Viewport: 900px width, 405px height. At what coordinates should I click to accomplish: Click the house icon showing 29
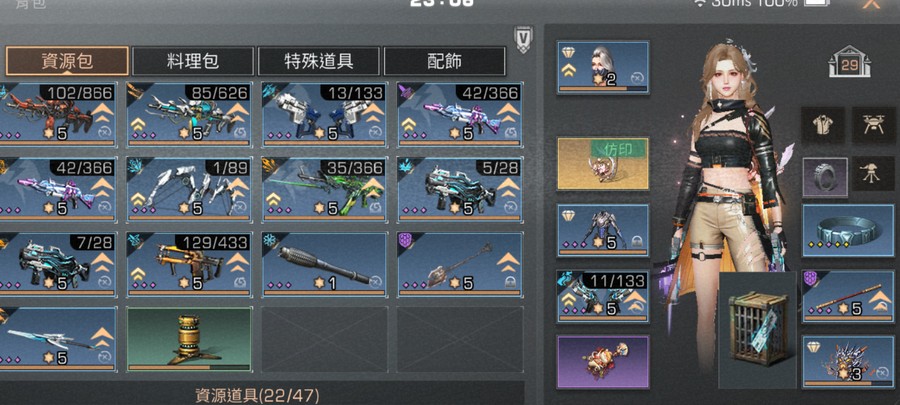[x=849, y=61]
